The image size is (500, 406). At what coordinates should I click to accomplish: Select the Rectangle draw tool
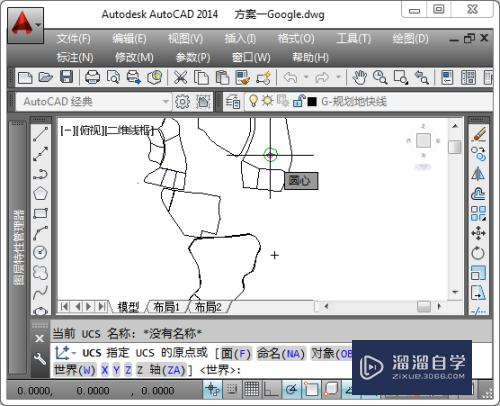pyautogui.click(x=41, y=213)
